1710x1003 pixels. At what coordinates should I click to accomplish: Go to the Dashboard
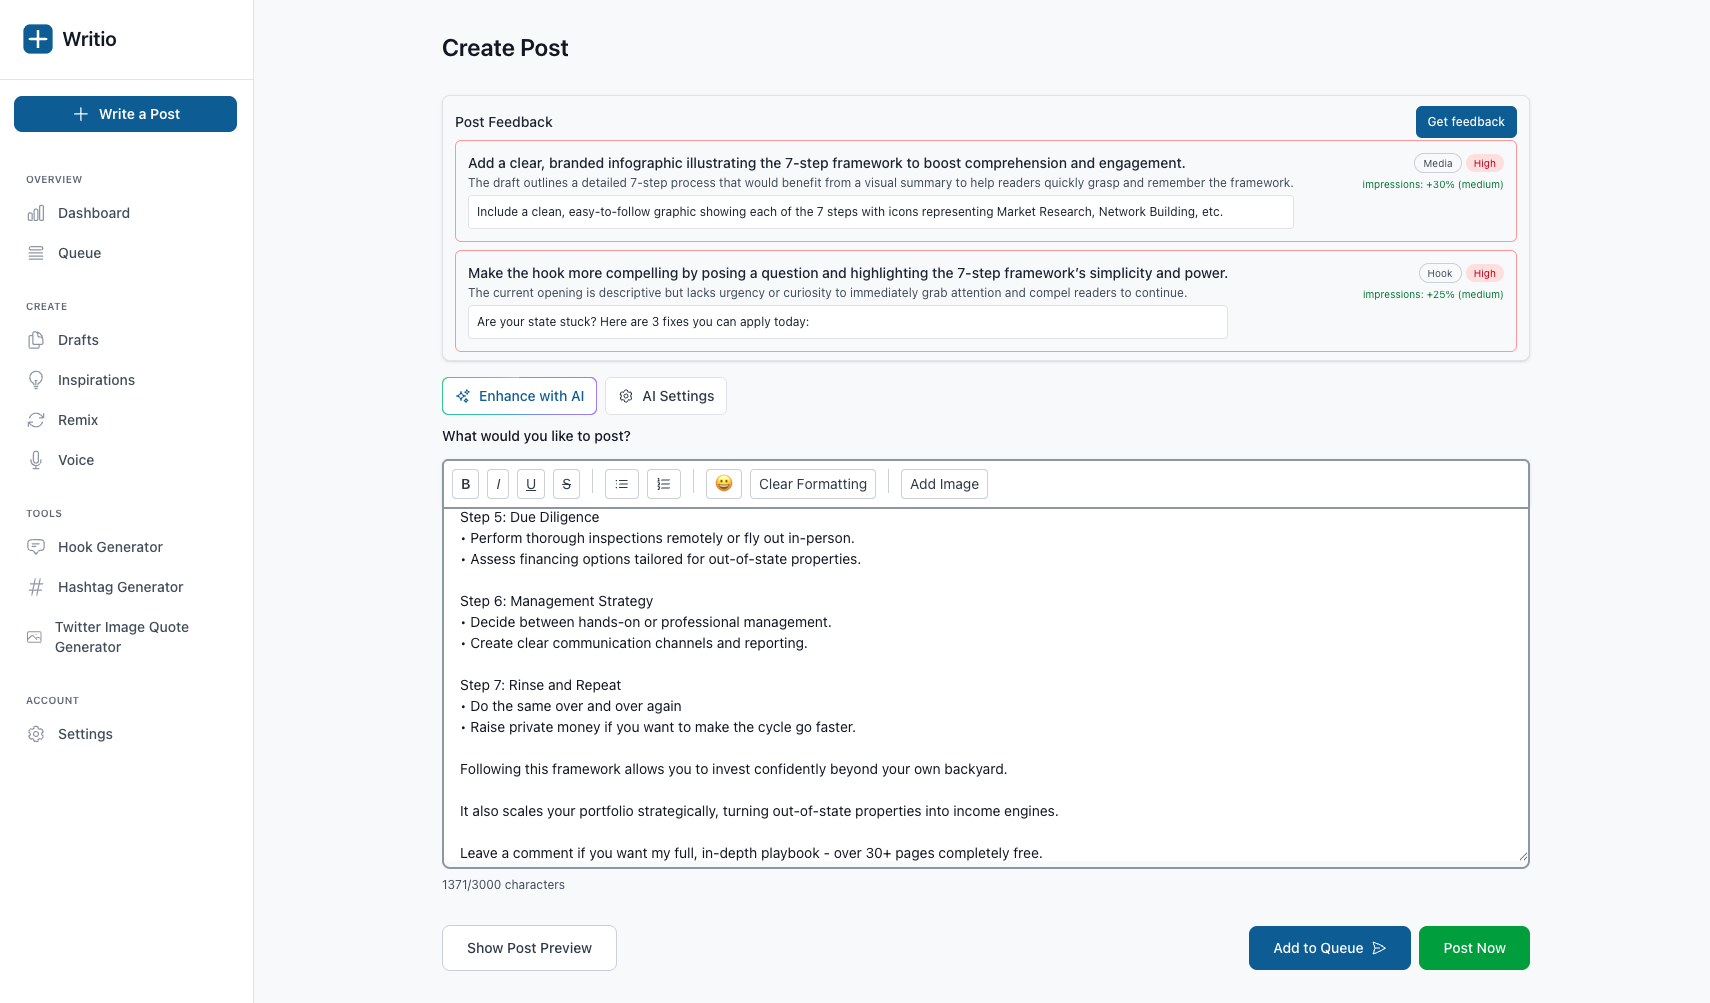[x=93, y=213]
